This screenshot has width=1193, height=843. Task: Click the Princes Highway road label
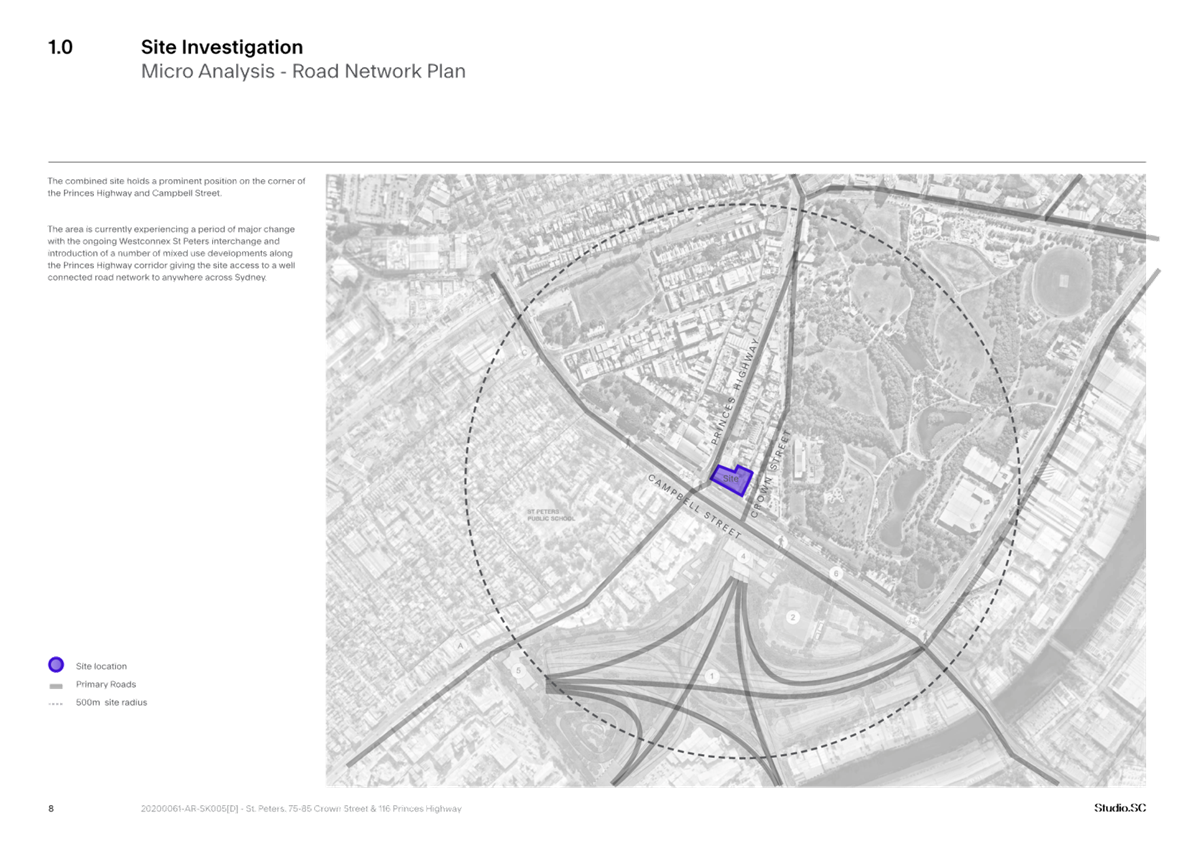735,393
